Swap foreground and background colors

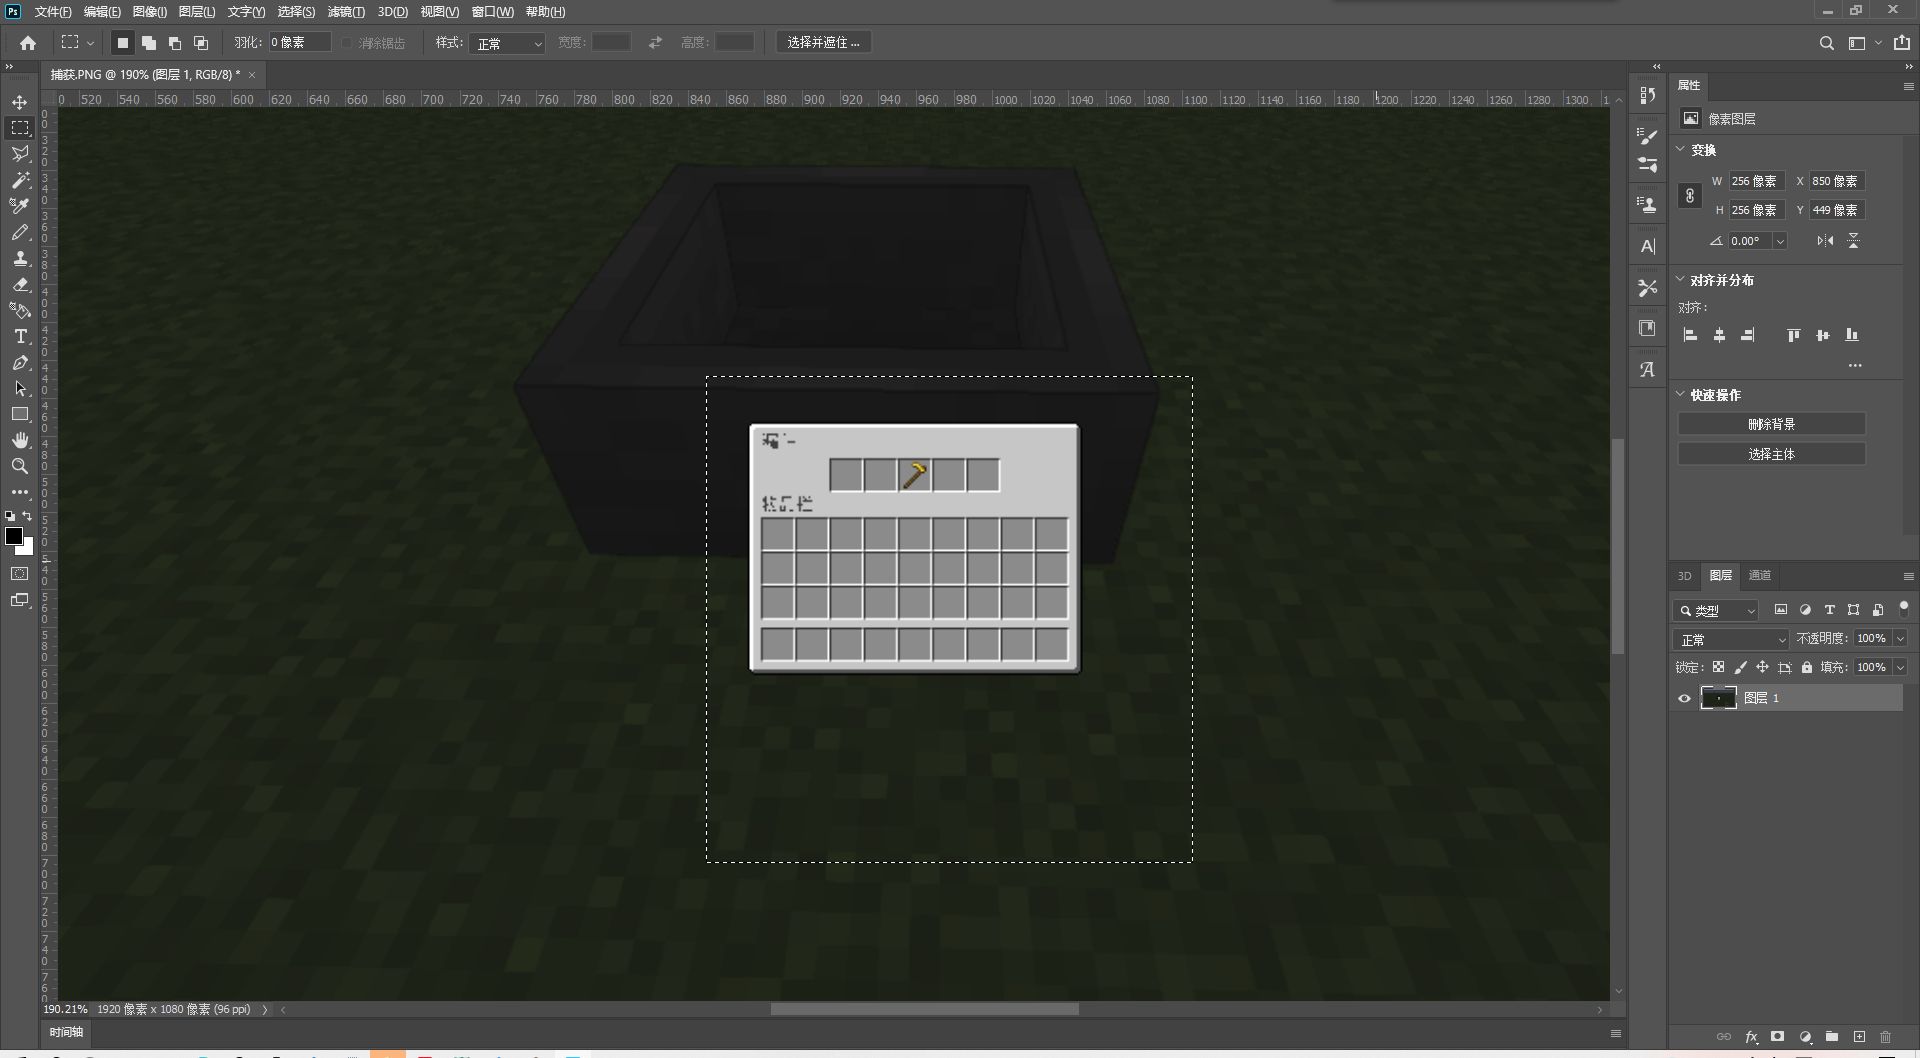[x=28, y=516]
